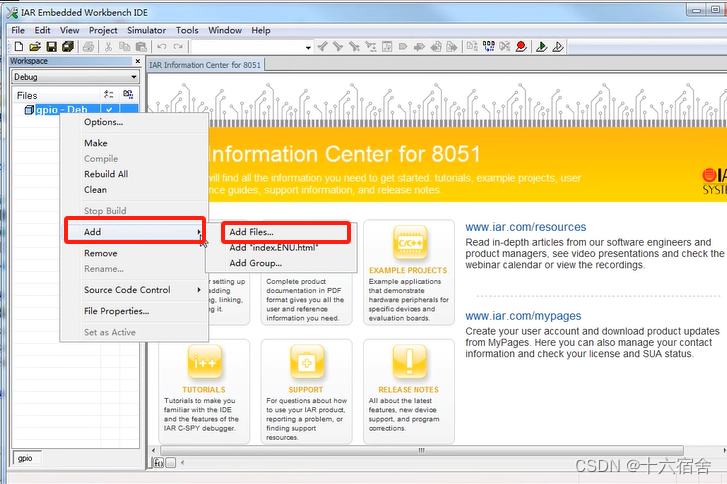
Task: Open the Help menu
Action: coord(261,30)
